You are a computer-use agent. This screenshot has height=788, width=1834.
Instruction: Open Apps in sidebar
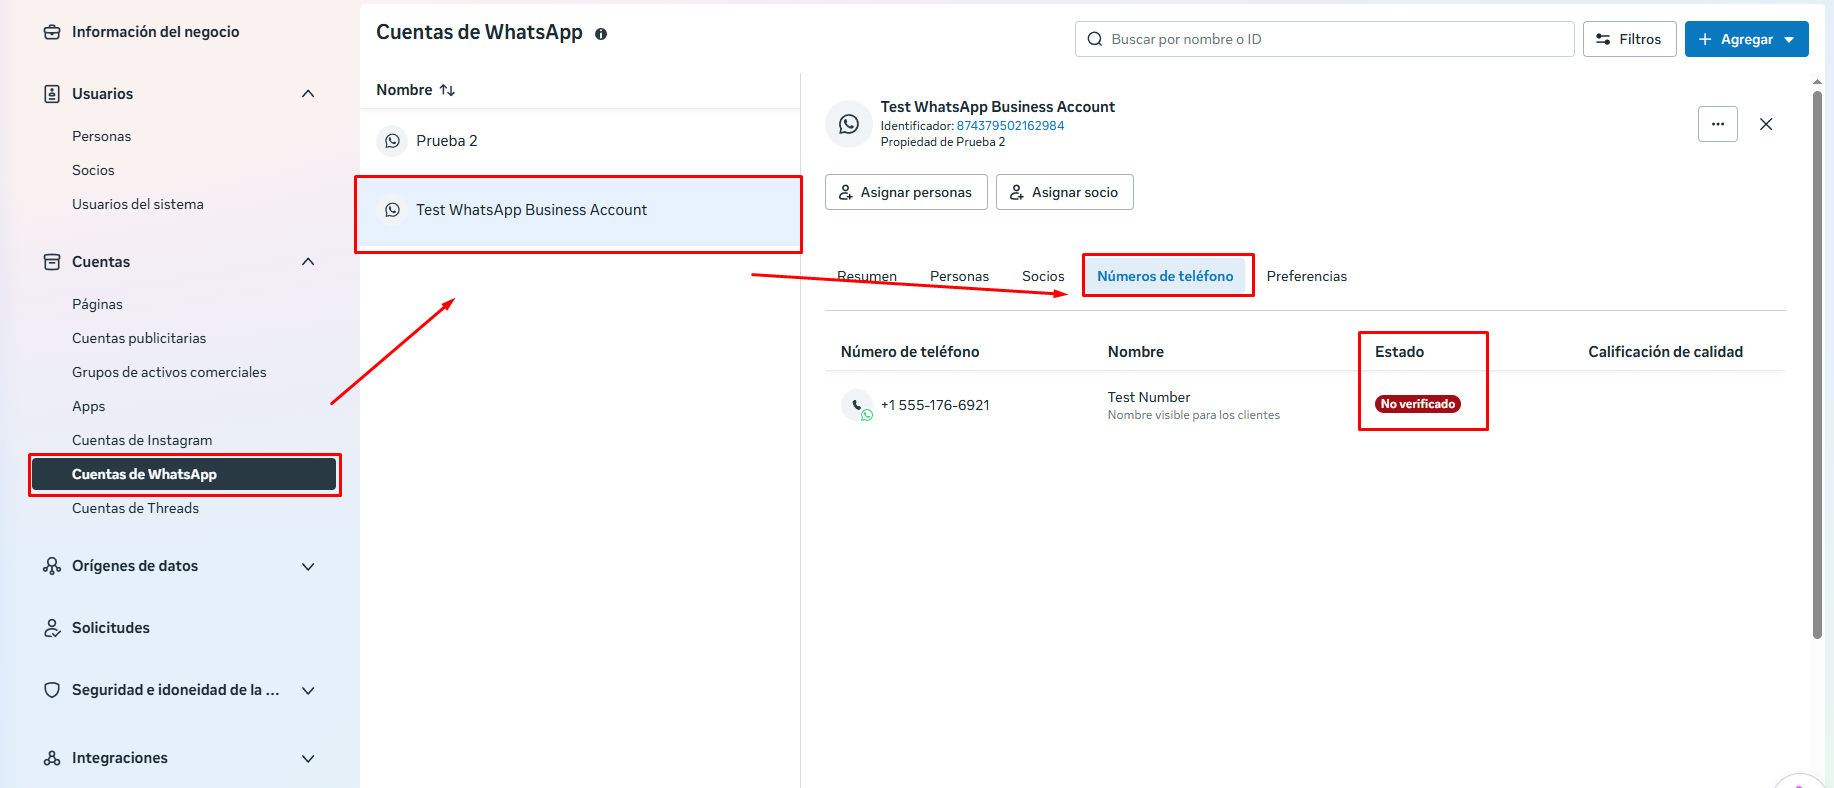click(x=88, y=406)
